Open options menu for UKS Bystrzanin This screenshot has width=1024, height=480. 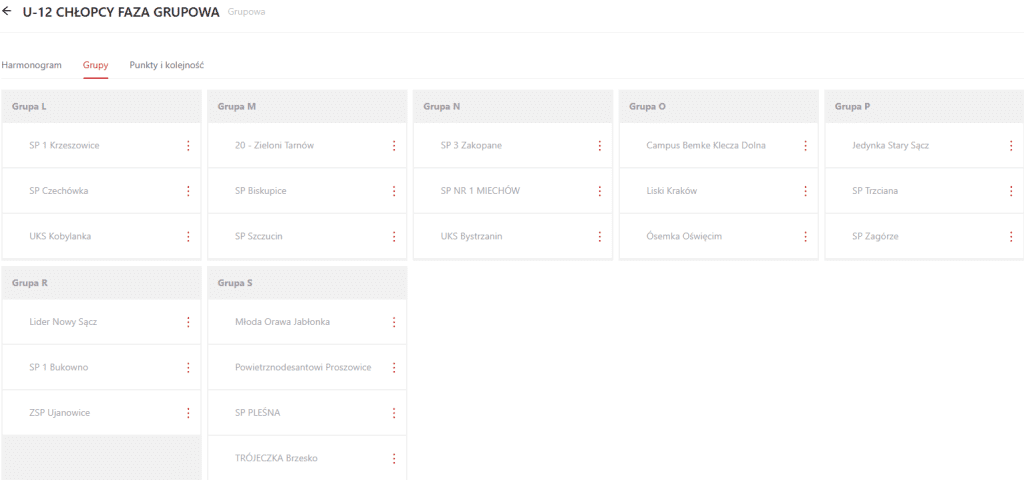coord(600,236)
